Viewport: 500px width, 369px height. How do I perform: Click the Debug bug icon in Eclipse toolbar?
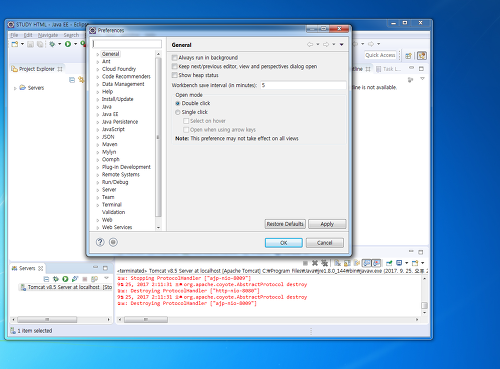(x=52, y=44)
